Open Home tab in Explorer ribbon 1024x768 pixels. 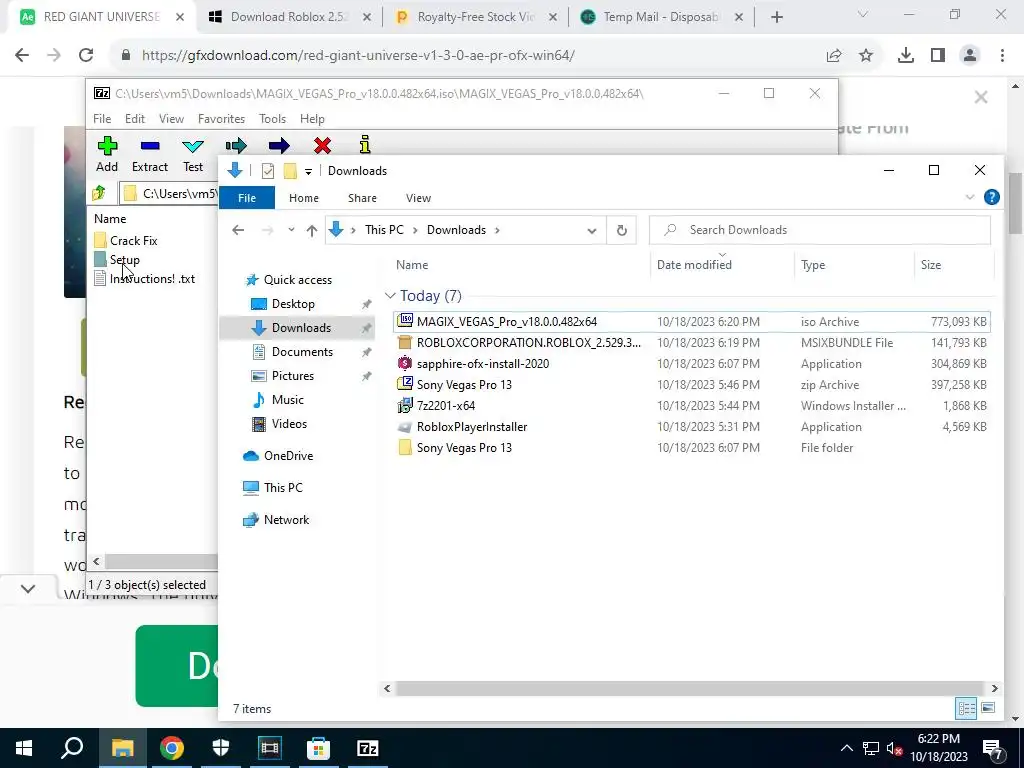[x=304, y=198]
